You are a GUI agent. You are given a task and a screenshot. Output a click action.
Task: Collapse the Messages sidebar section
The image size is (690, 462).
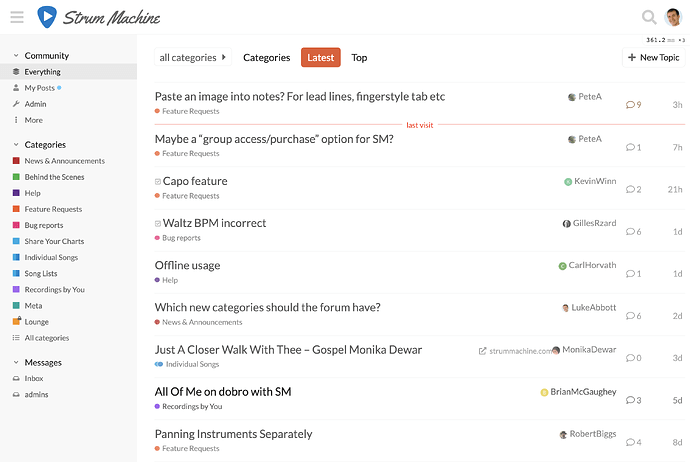[16, 362]
